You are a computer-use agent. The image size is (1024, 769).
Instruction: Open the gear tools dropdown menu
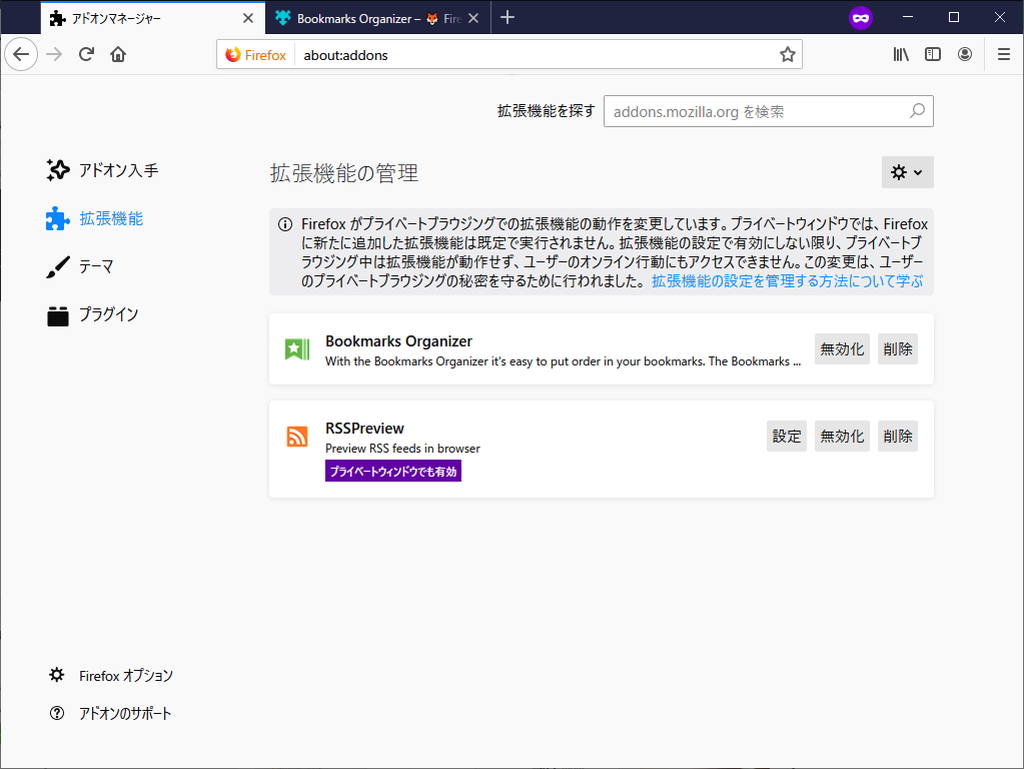click(906, 172)
